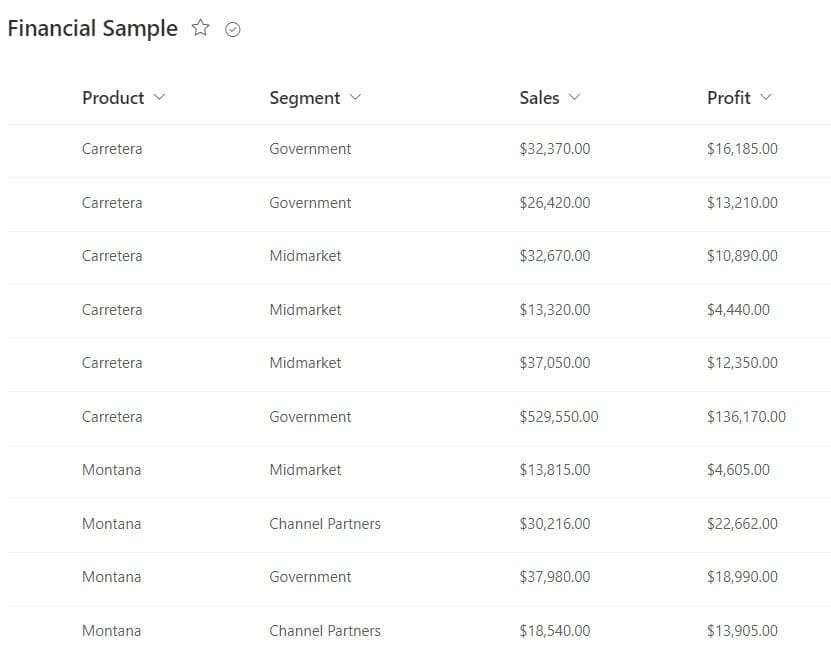The height and width of the screenshot is (657, 831).
Task: Select Carretera in the $32,370.00 sales row
Action: tap(112, 149)
